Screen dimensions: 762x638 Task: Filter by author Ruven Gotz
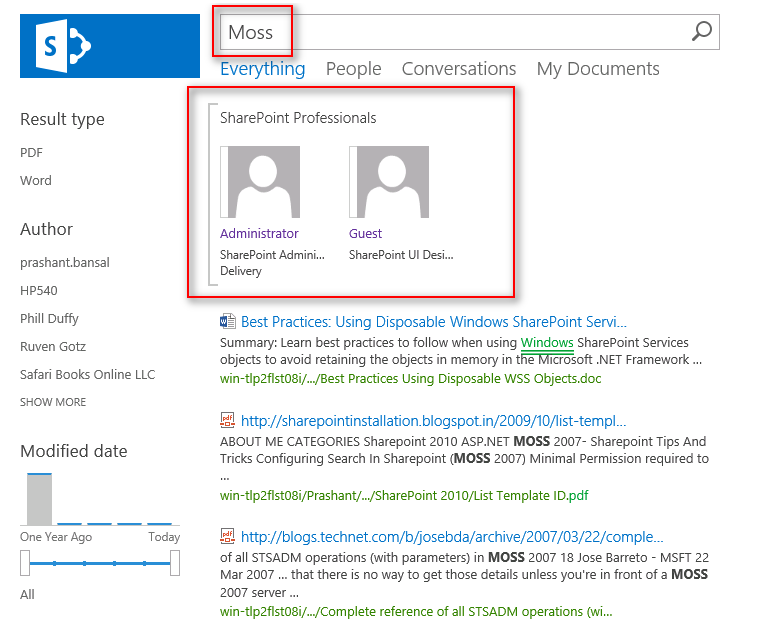click(53, 346)
